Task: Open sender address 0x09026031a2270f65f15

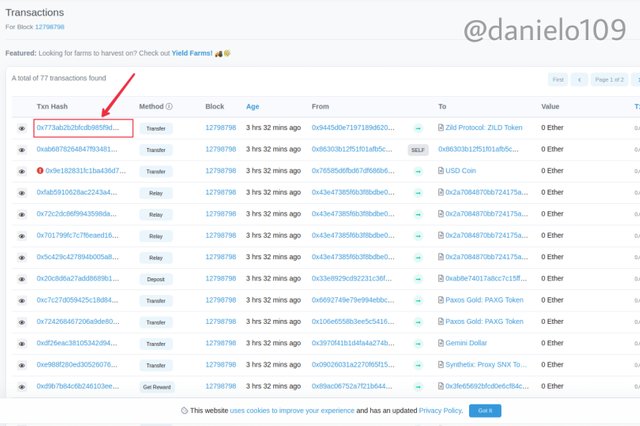Action: point(353,365)
